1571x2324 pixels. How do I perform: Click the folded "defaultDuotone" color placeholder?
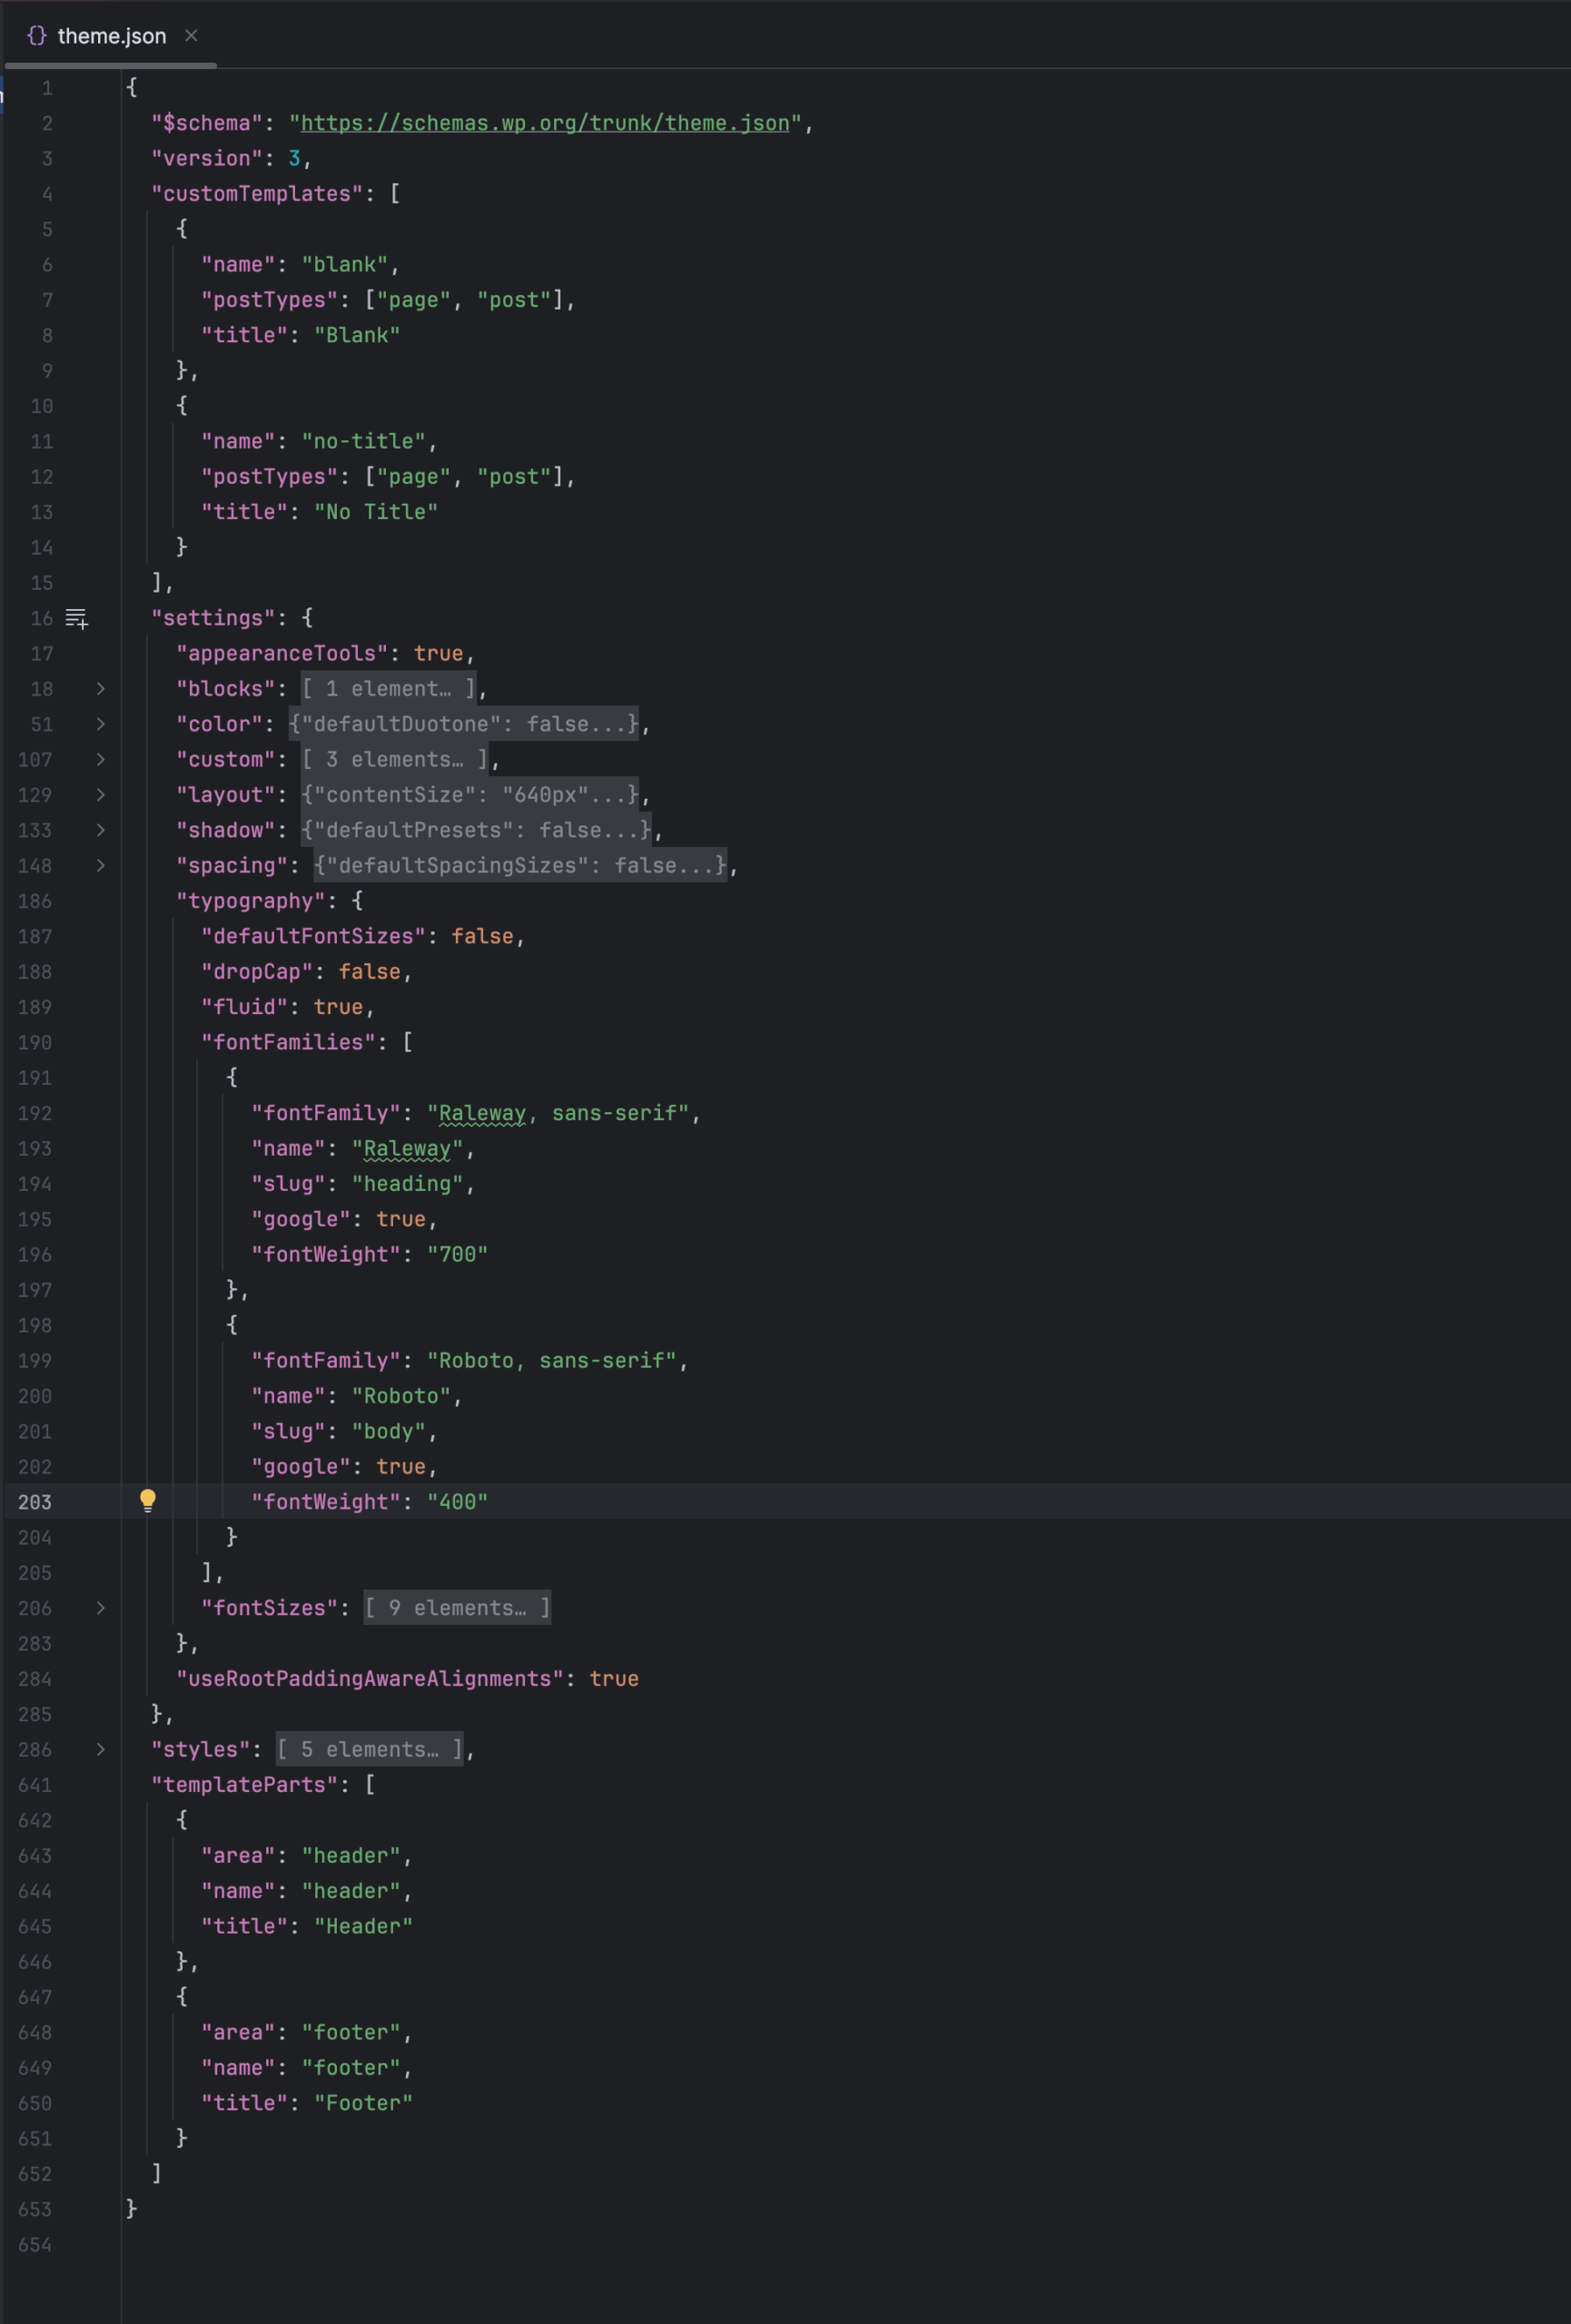click(464, 724)
